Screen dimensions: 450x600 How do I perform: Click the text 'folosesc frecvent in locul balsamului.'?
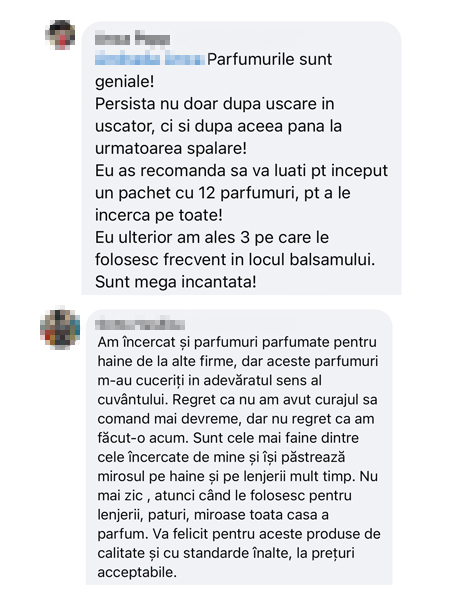235,260
